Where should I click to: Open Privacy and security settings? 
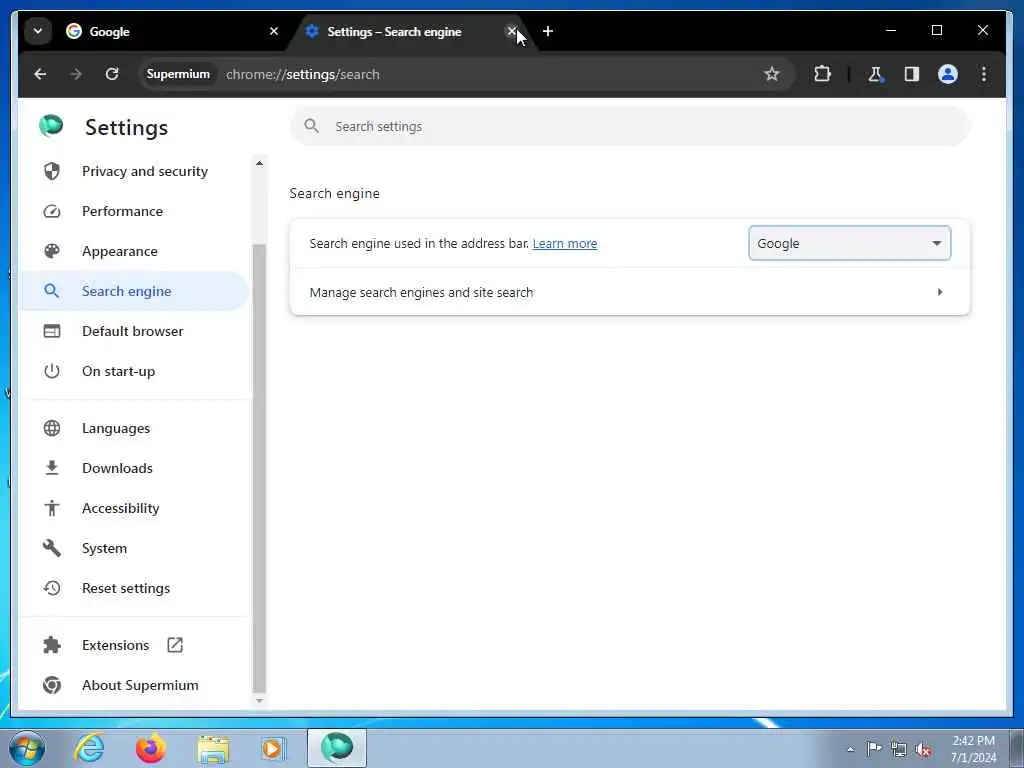tap(134, 171)
